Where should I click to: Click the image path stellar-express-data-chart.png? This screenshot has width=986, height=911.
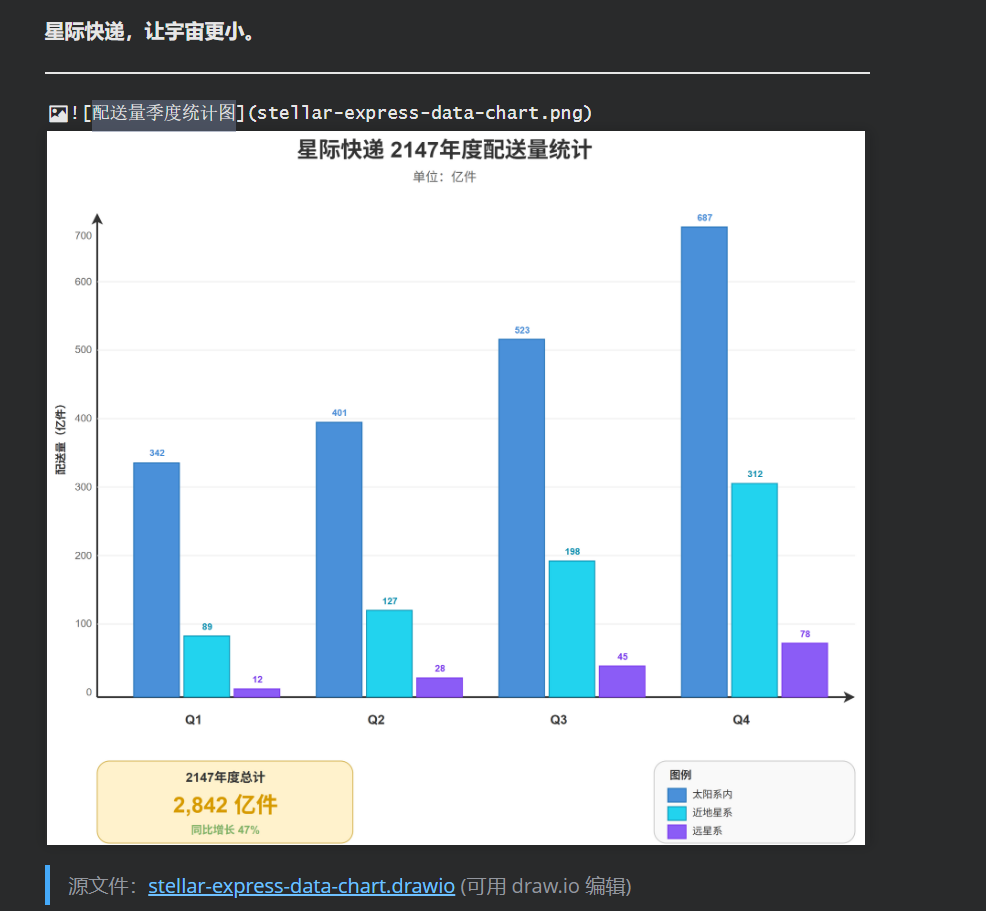pos(421,113)
